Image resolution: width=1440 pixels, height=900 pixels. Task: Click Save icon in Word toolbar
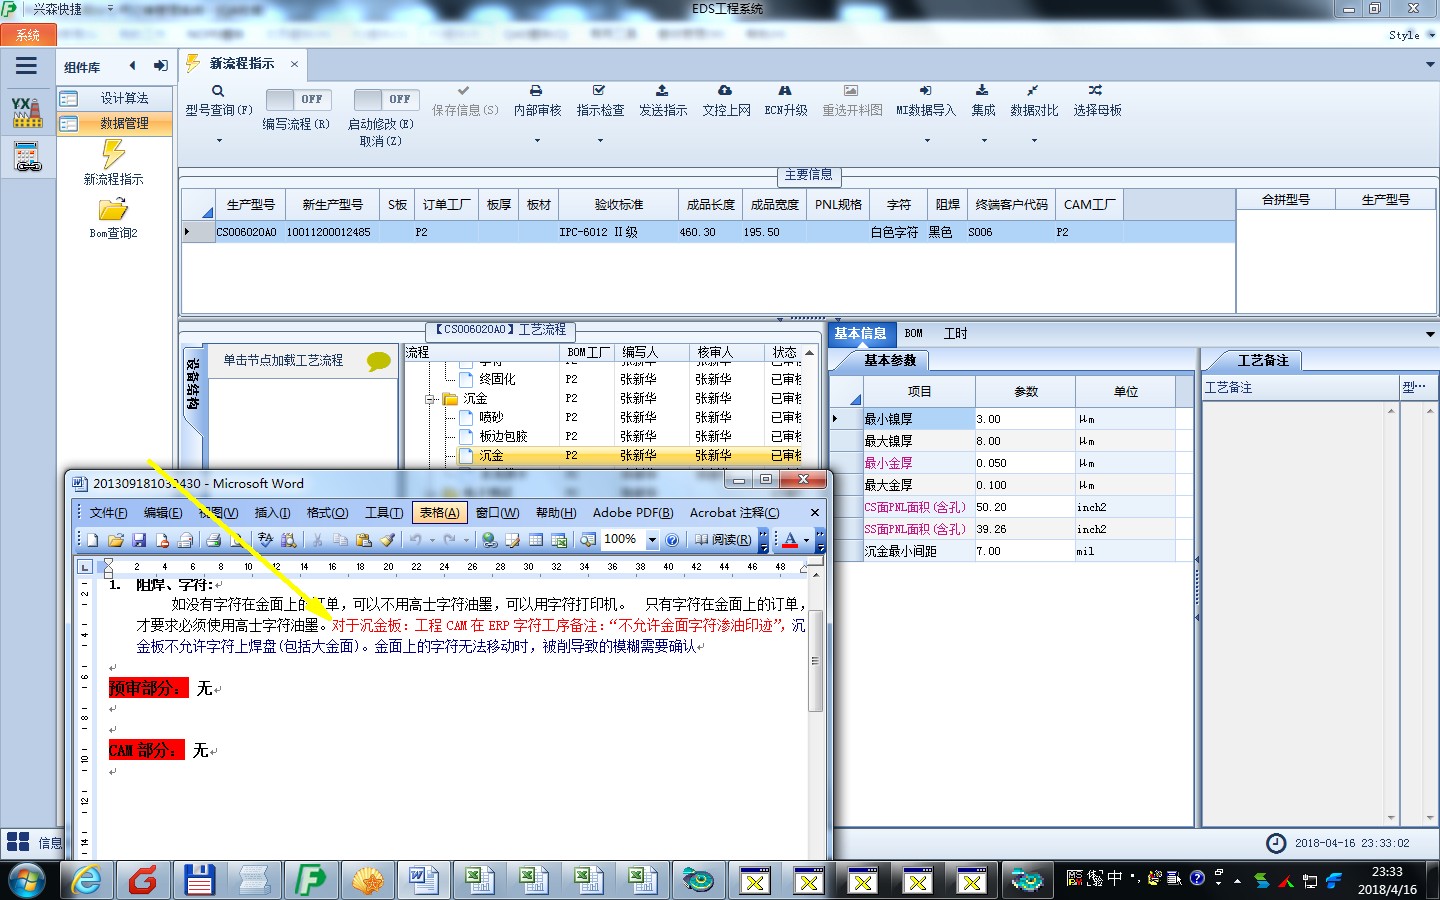click(139, 540)
